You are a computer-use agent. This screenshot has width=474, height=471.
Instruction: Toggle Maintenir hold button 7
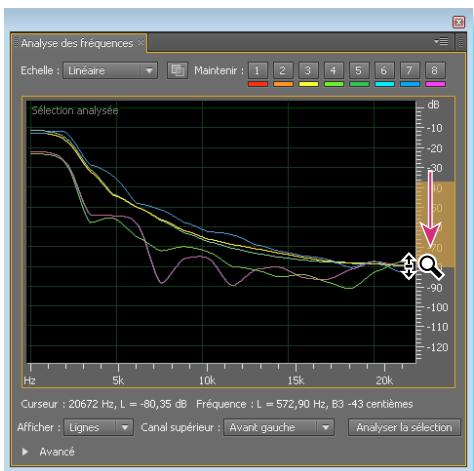[410, 70]
